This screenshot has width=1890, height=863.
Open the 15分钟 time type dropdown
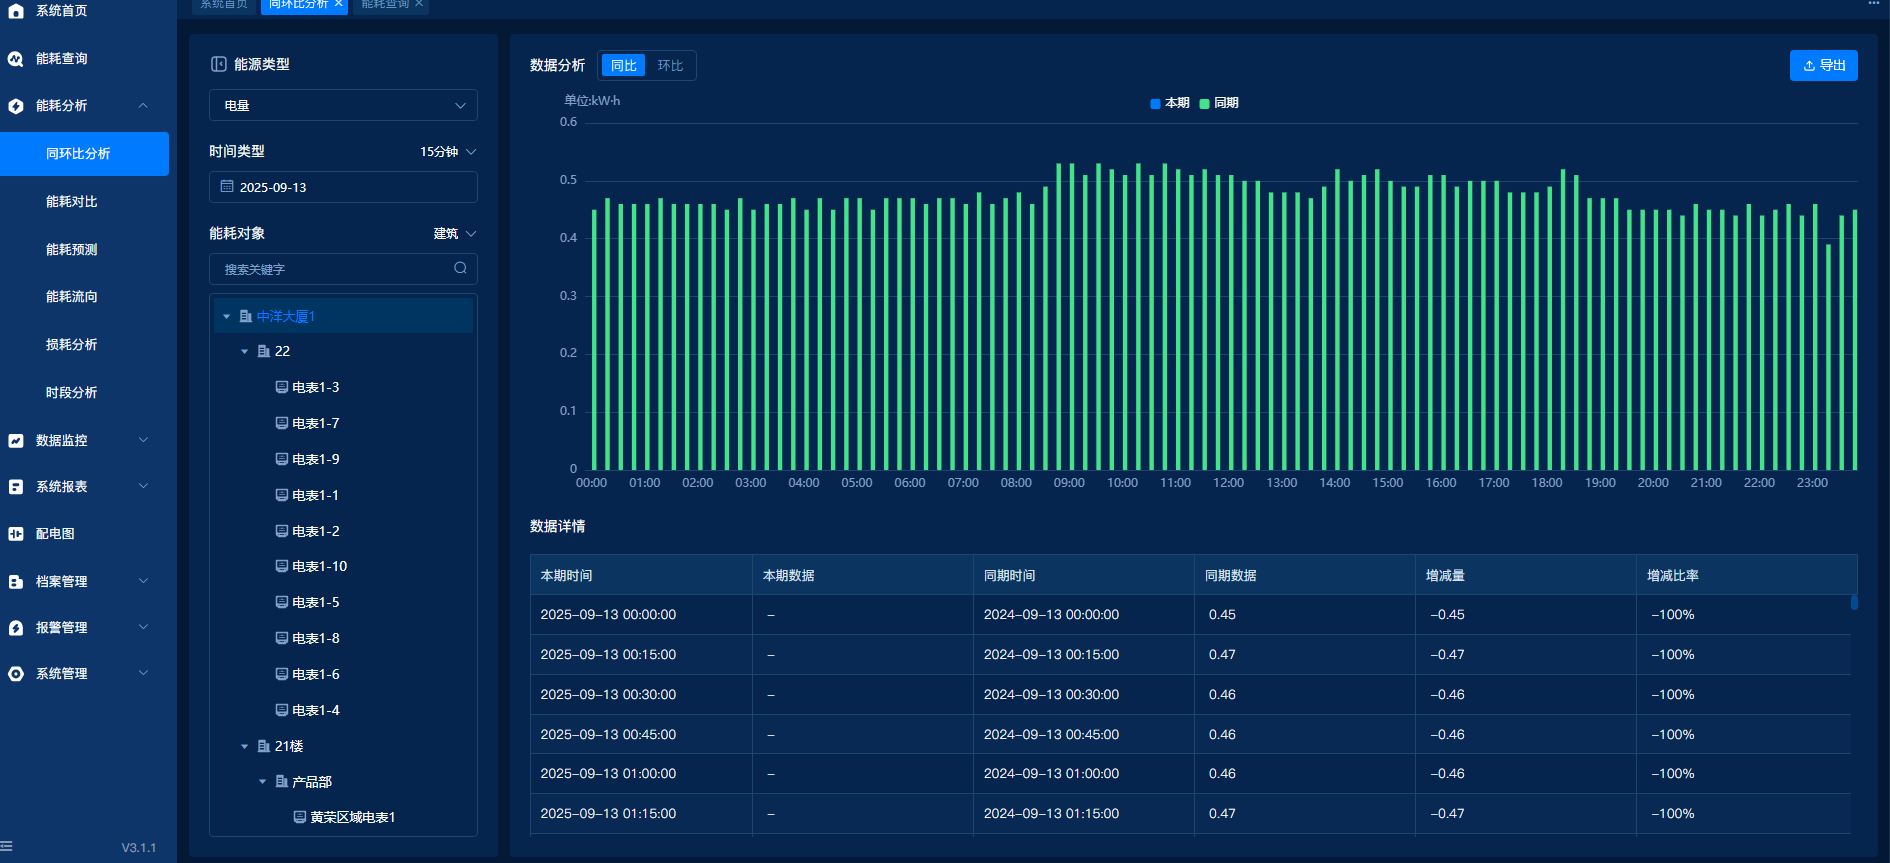click(x=447, y=152)
